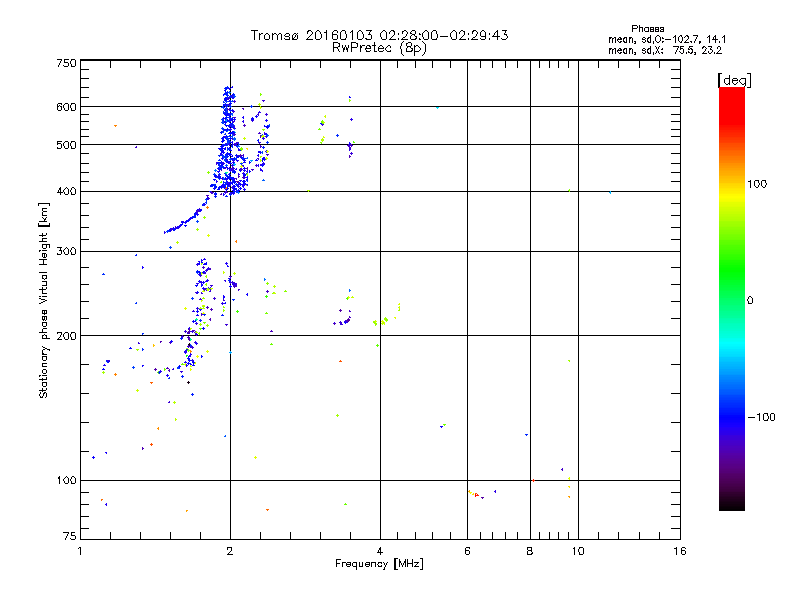Click the colorbar tick label '0'
Screen dimensions: 800x600
coord(750,301)
